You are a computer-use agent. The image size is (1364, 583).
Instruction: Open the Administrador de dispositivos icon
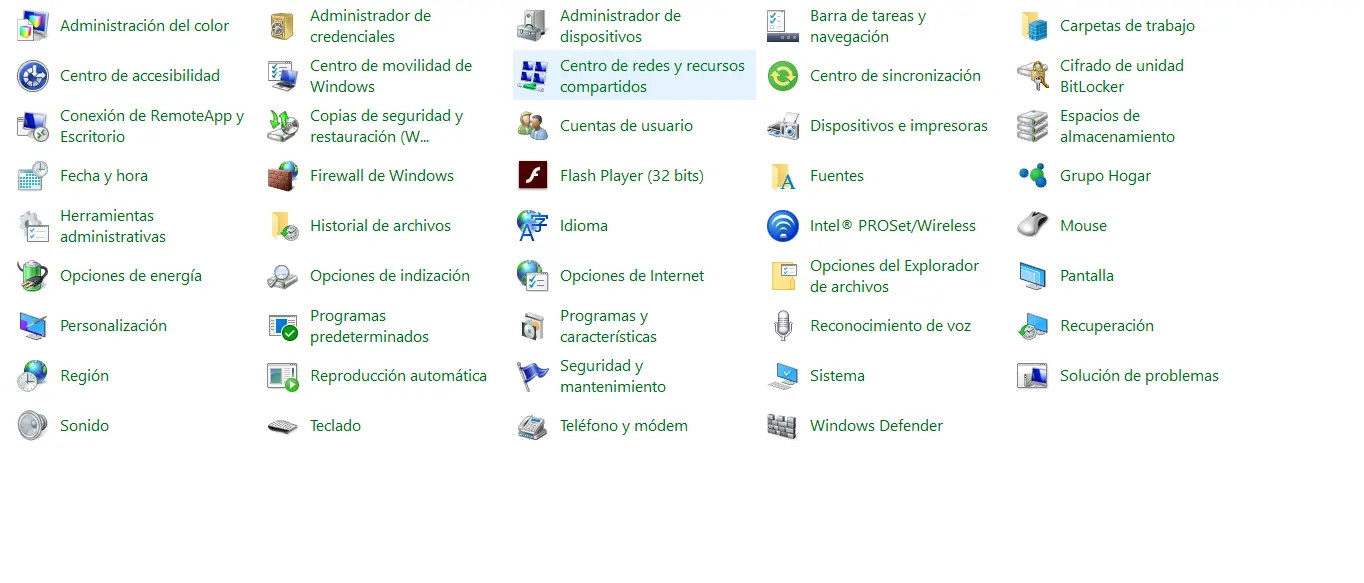pos(533,26)
